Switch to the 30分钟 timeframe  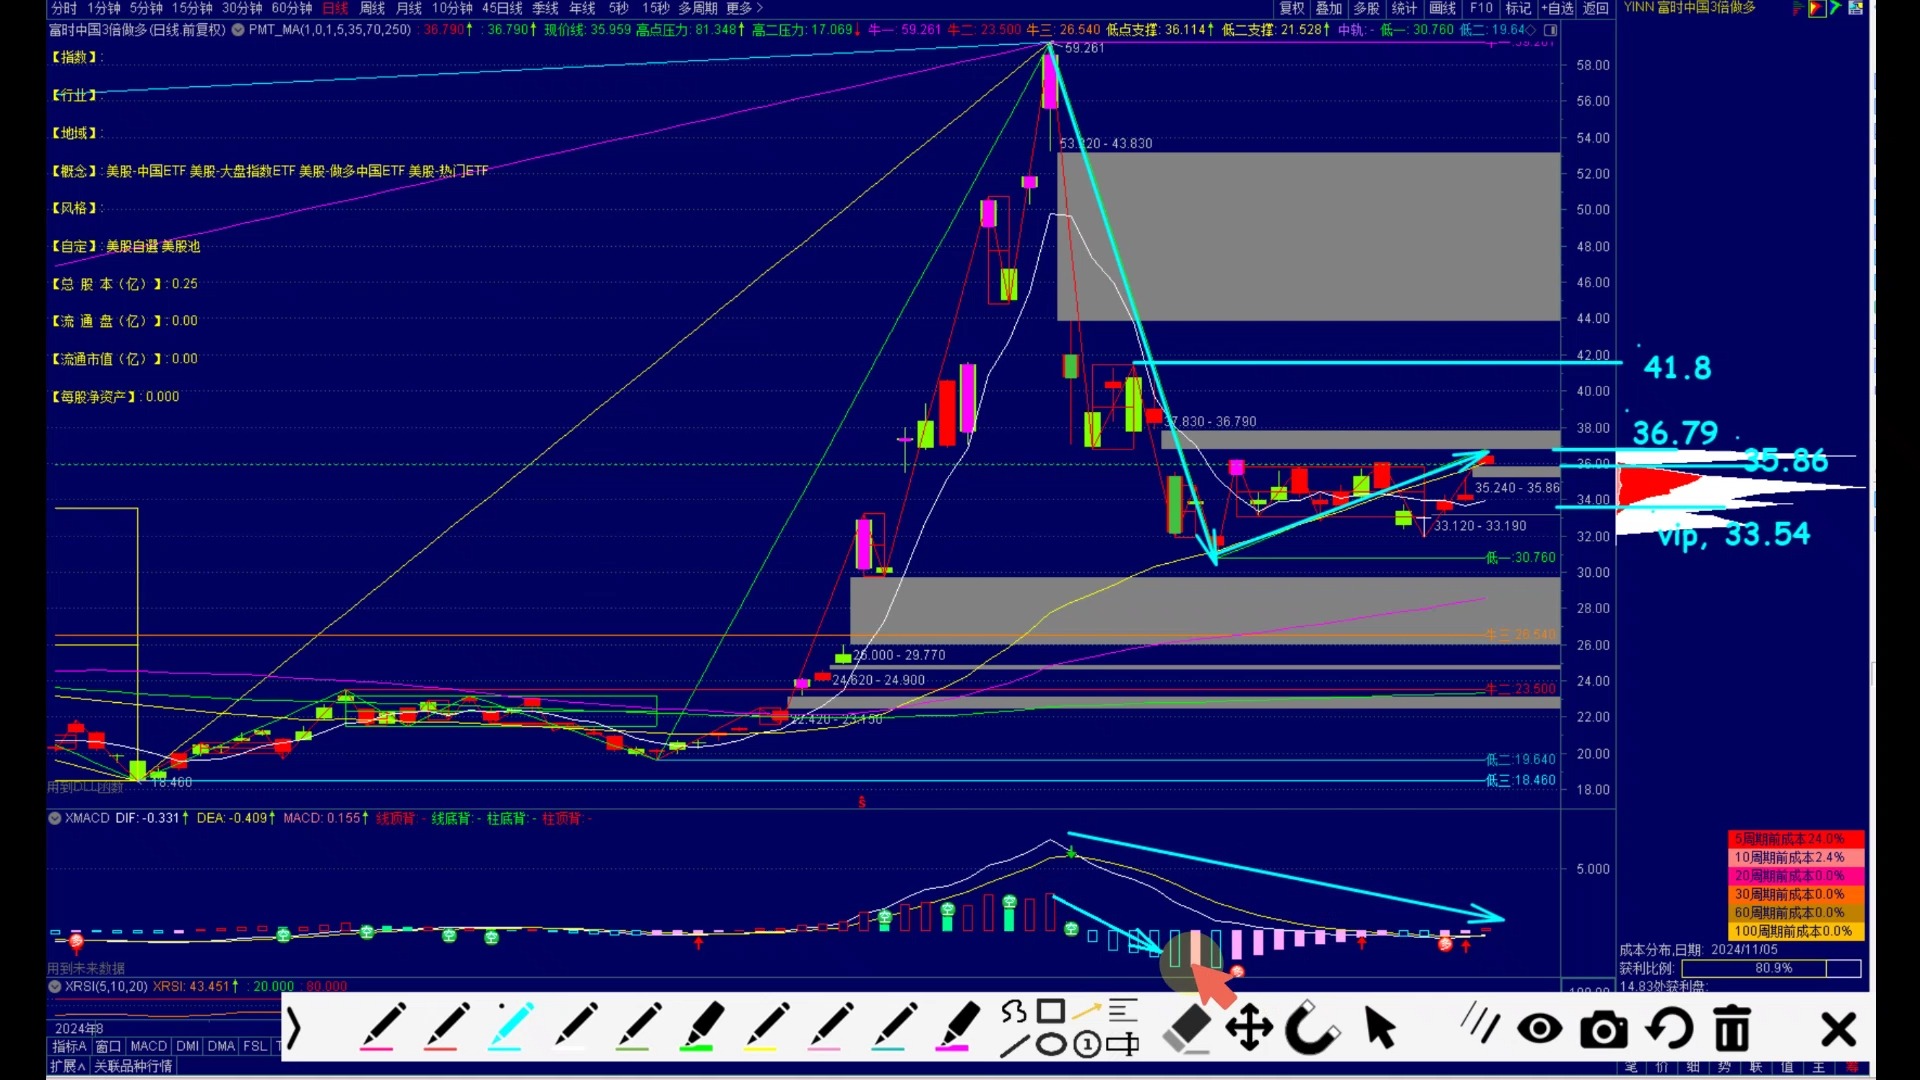[242, 8]
